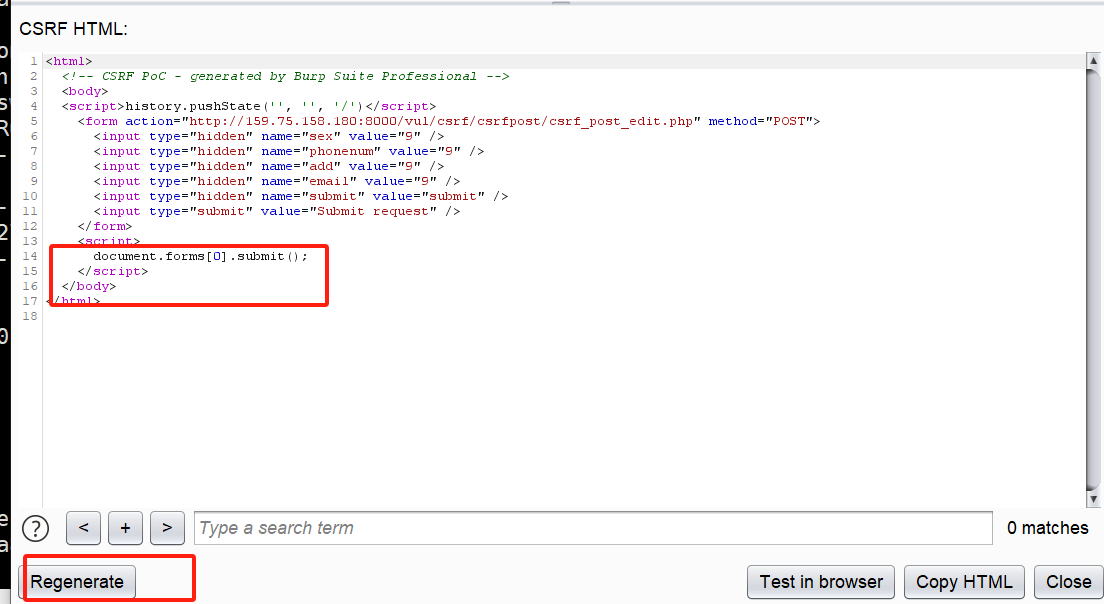Viewport: 1104px width, 604px height.
Task: Click the plus search options button
Action: [x=125, y=528]
